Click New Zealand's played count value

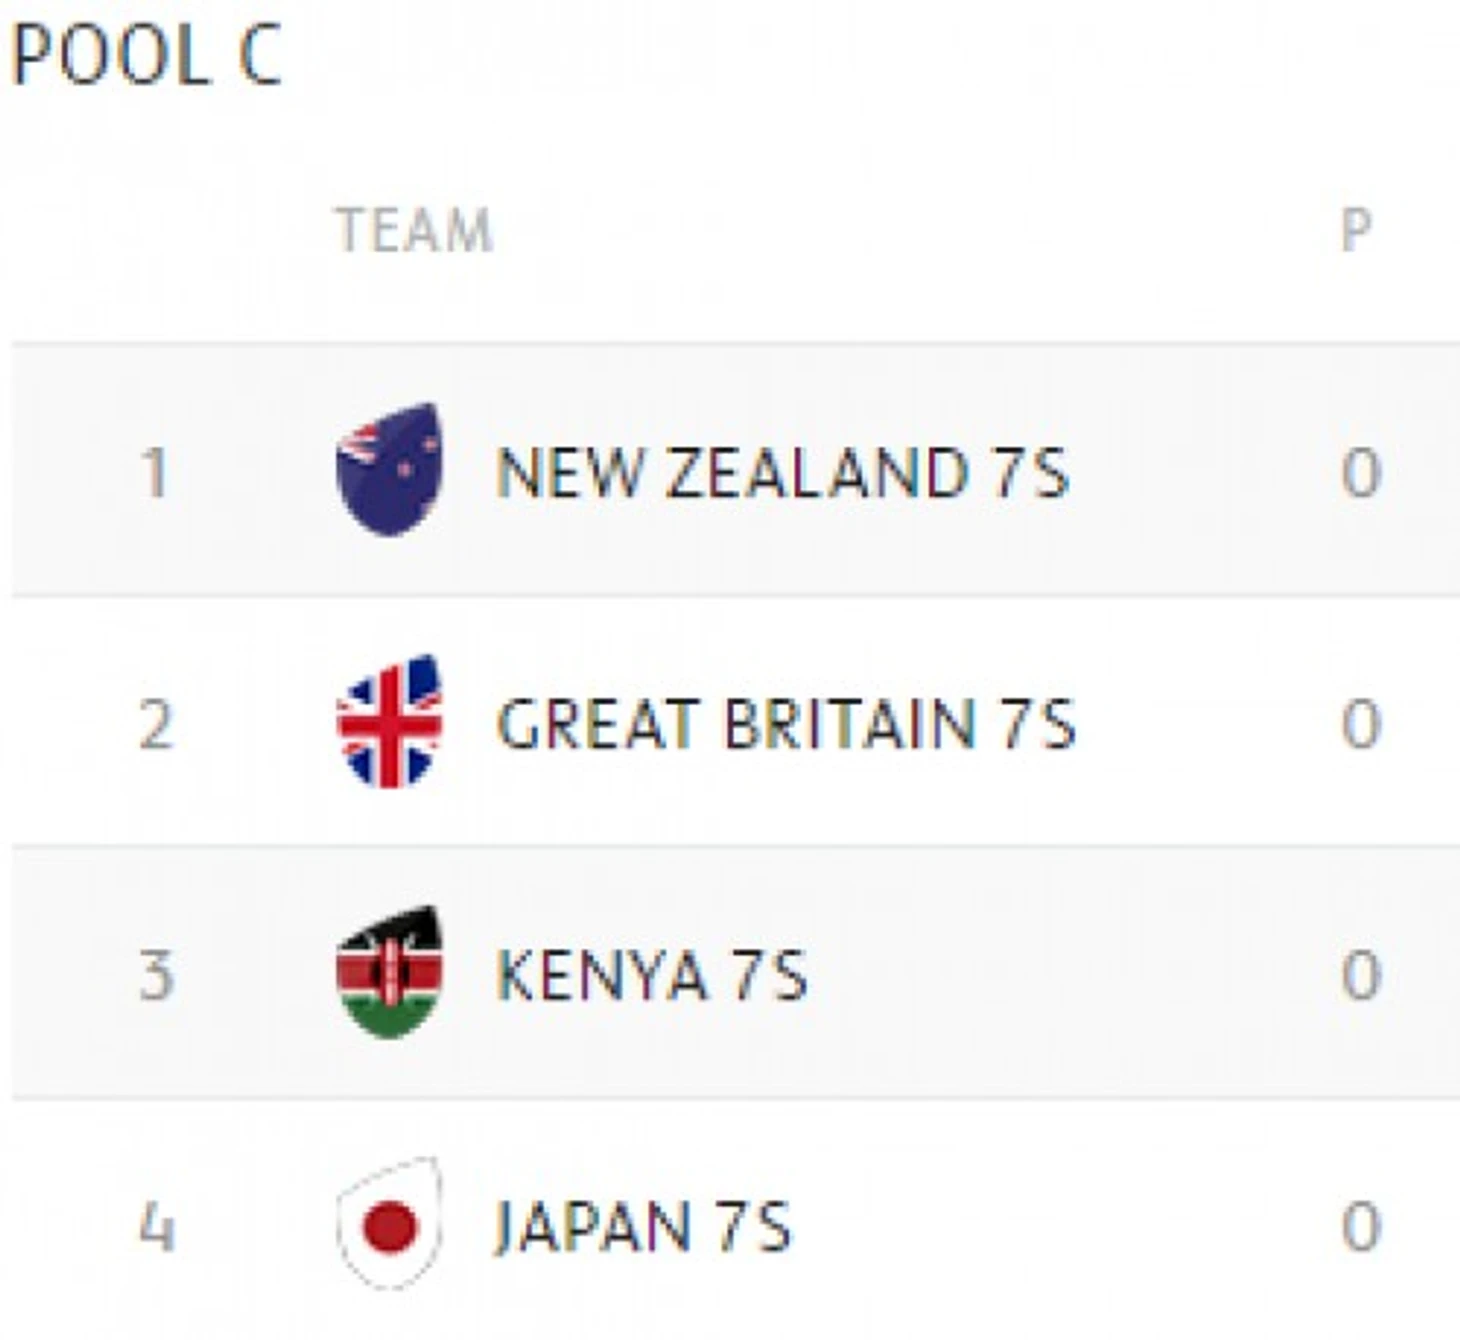(1361, 472)
